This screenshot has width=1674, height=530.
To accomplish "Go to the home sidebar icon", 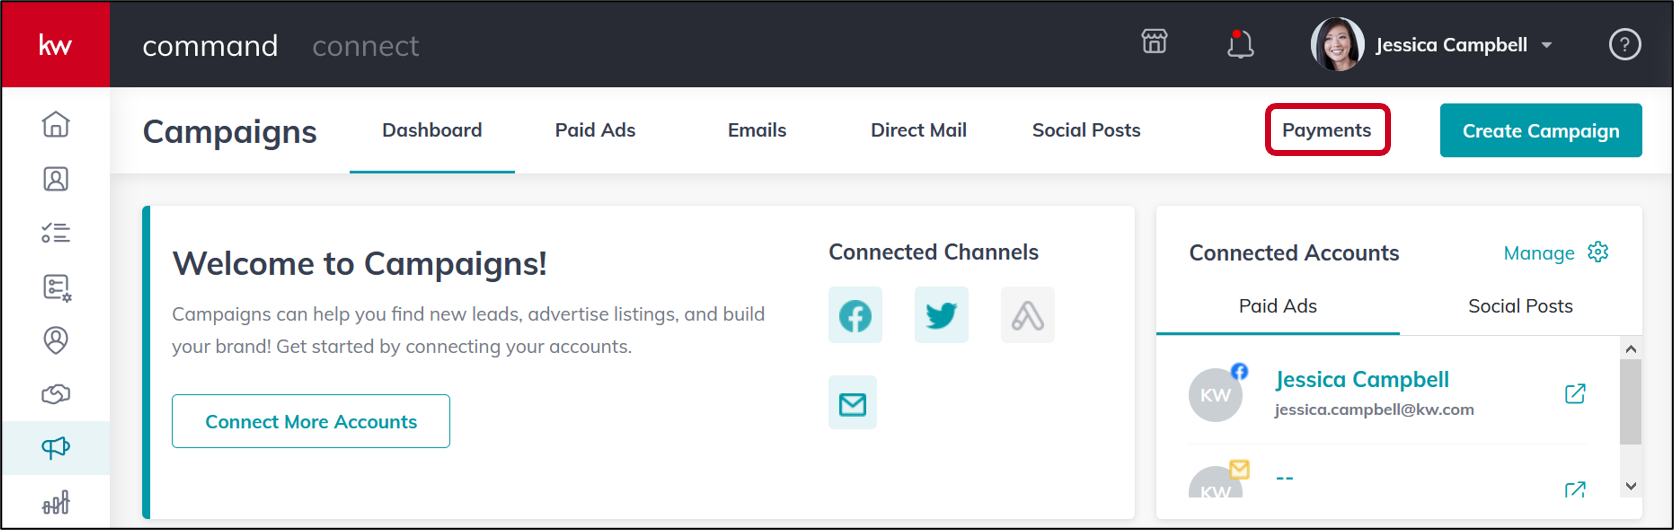I will tap(56, 124).
